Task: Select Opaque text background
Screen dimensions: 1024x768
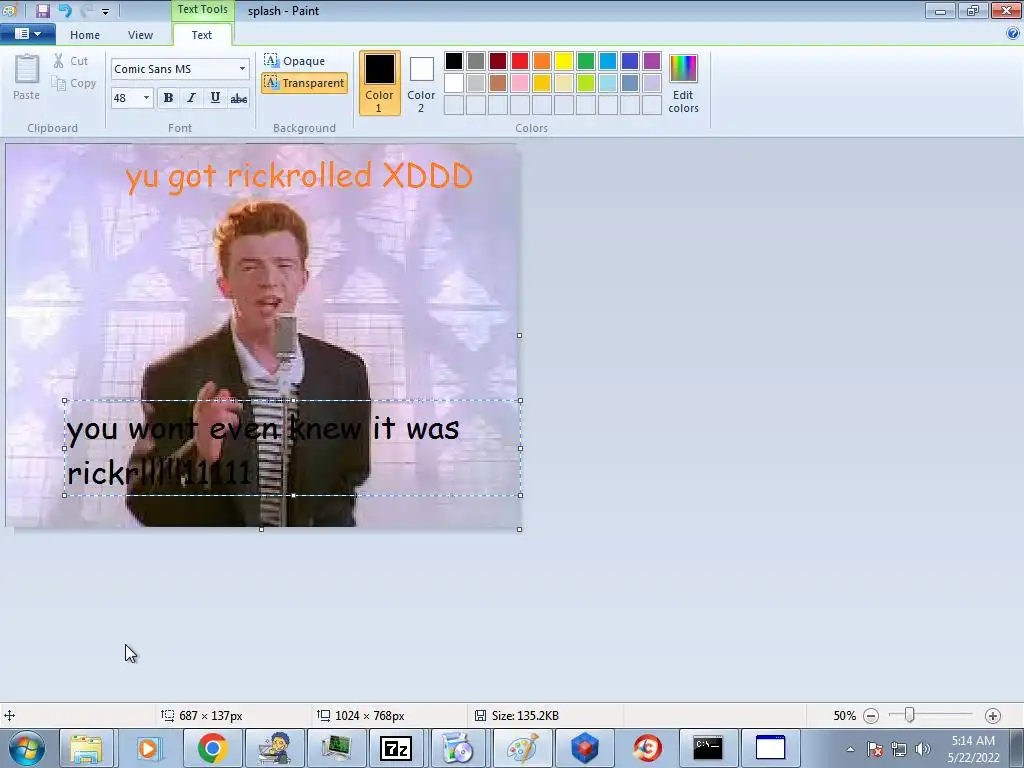Action: (x=295, y=61)
